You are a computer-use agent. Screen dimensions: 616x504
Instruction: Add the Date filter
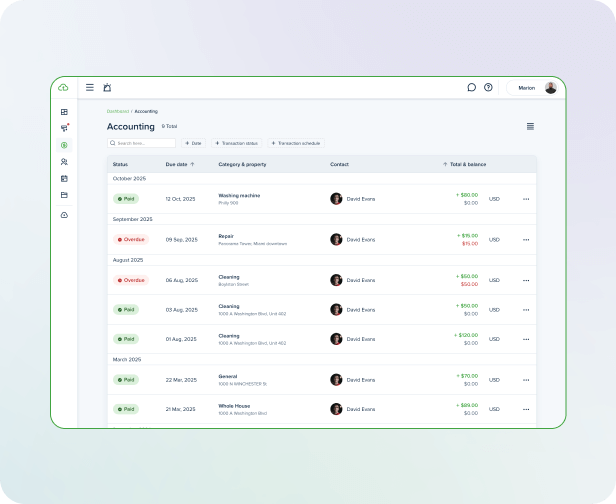193,143
